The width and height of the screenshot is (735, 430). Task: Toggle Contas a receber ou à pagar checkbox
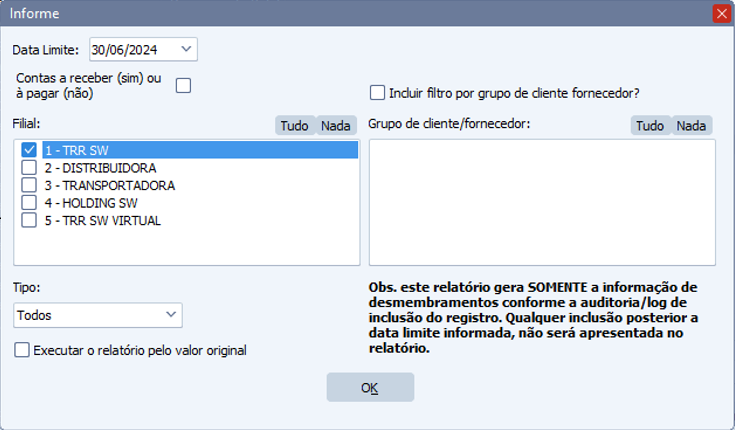183,86
